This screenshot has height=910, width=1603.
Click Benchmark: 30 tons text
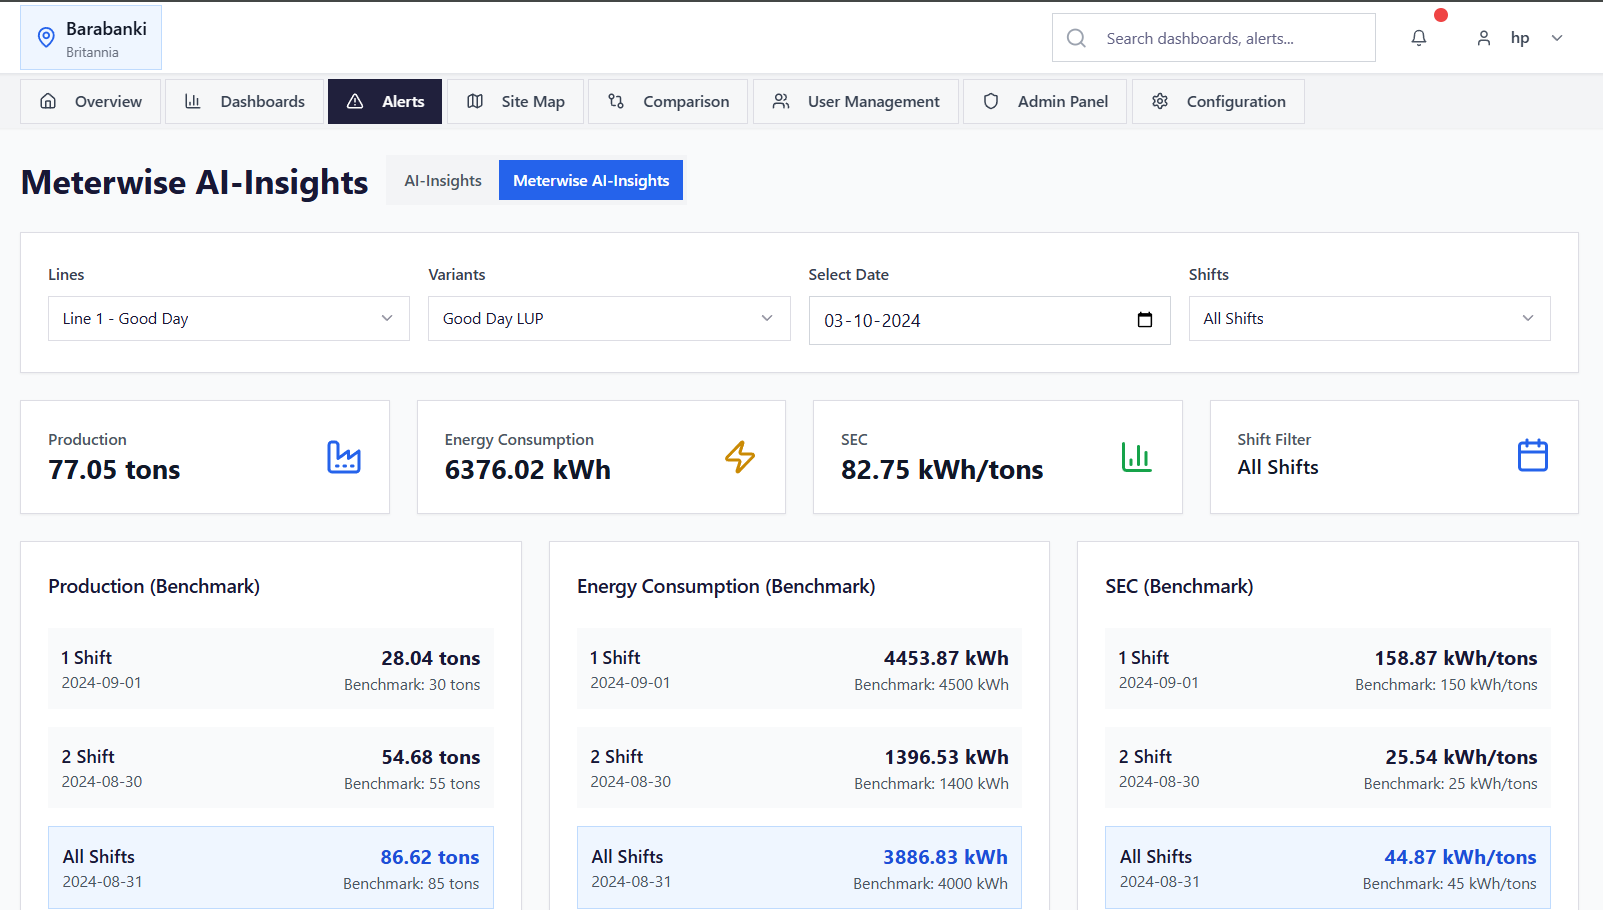click(412, 685)
